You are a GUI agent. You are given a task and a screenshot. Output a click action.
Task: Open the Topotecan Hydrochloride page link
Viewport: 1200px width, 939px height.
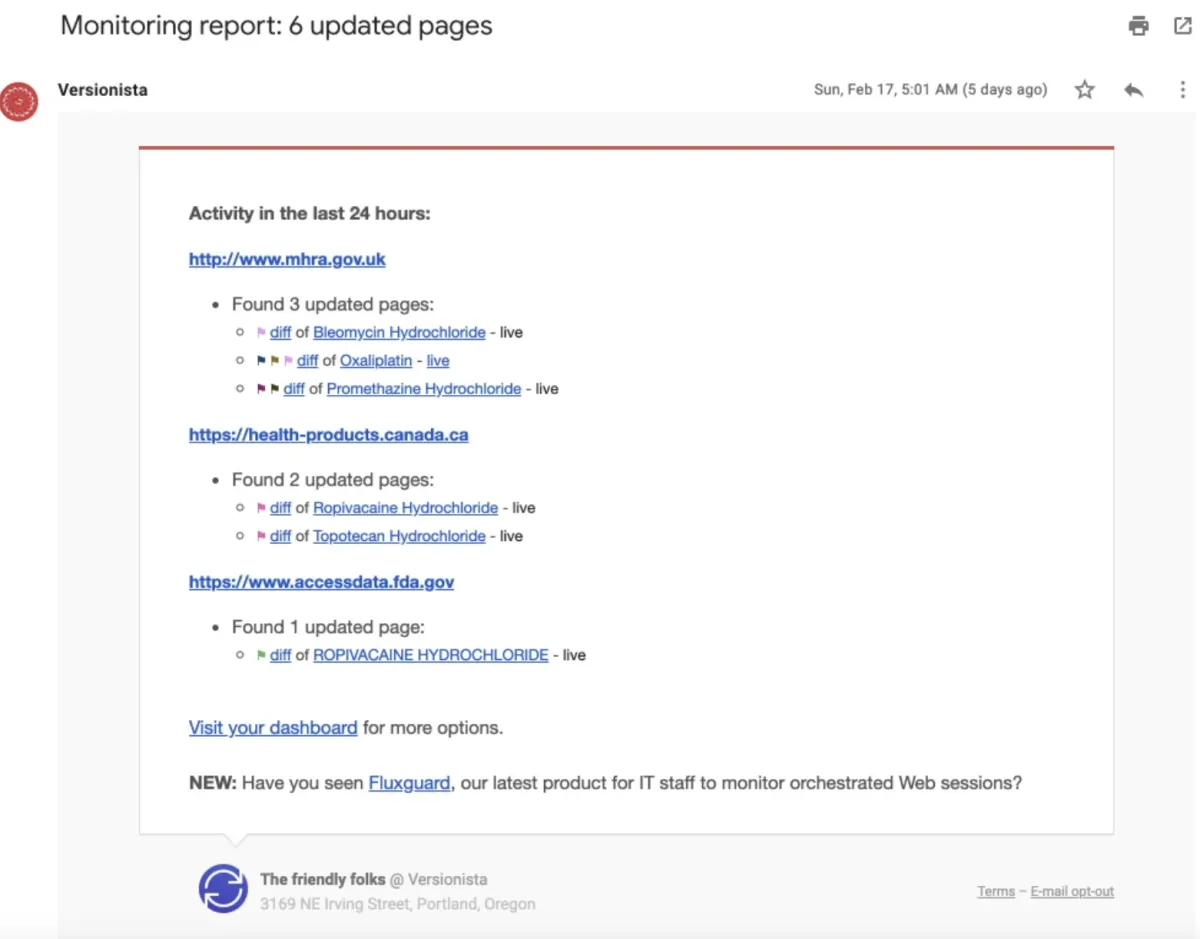point(399,536)
